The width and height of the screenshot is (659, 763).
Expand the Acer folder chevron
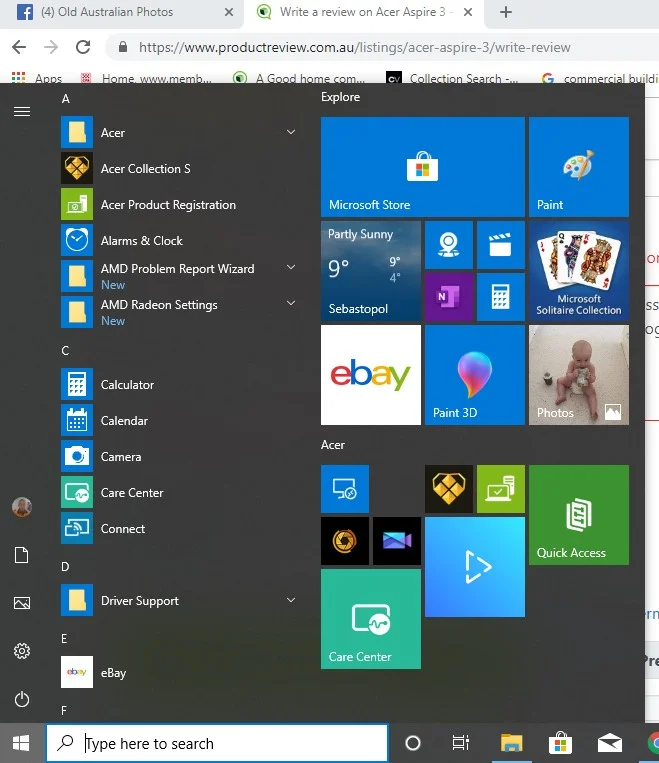tap(291, 132)
